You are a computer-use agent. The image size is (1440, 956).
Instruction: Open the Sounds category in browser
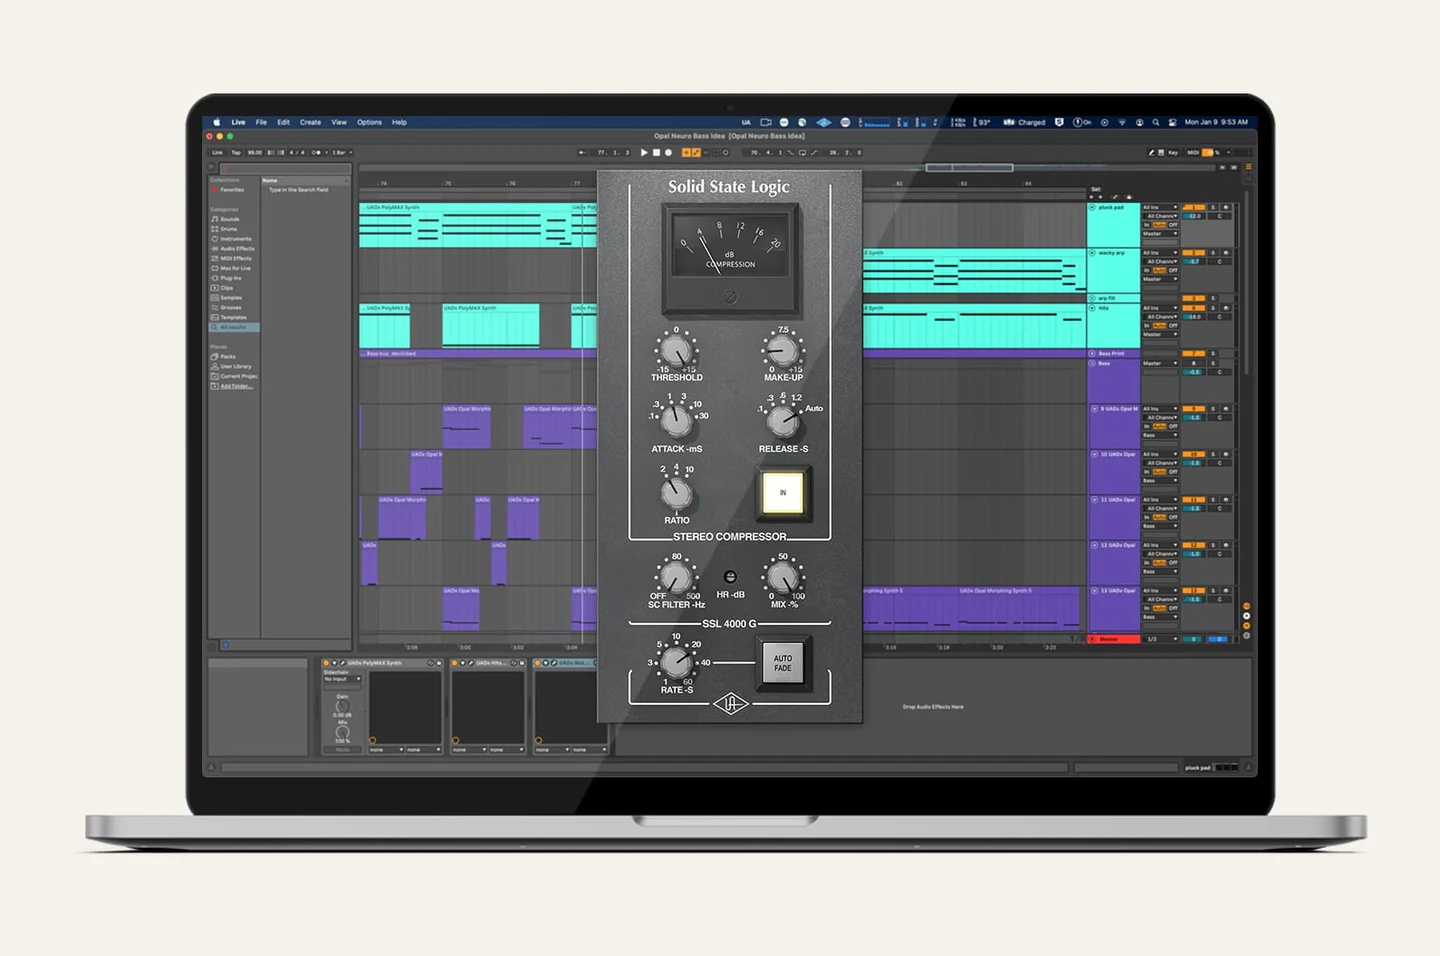[x=229, y=219]
